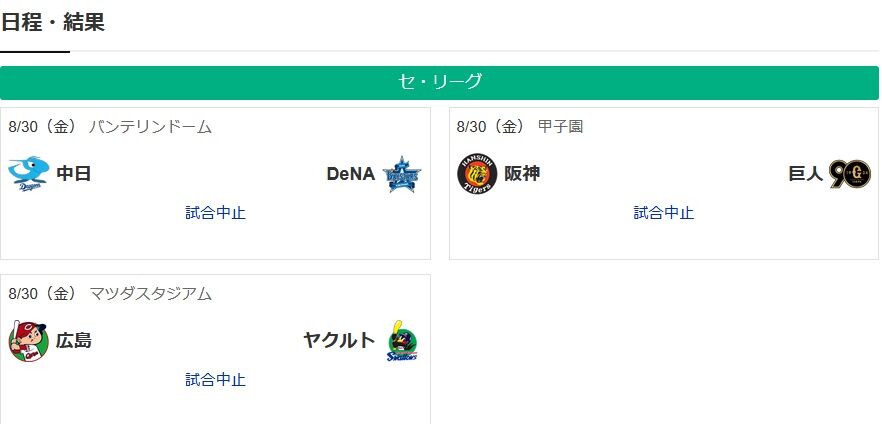The image size is (882, 424).
Task: Click the バンテリンドーム game date header
Action: coord(110,127)
